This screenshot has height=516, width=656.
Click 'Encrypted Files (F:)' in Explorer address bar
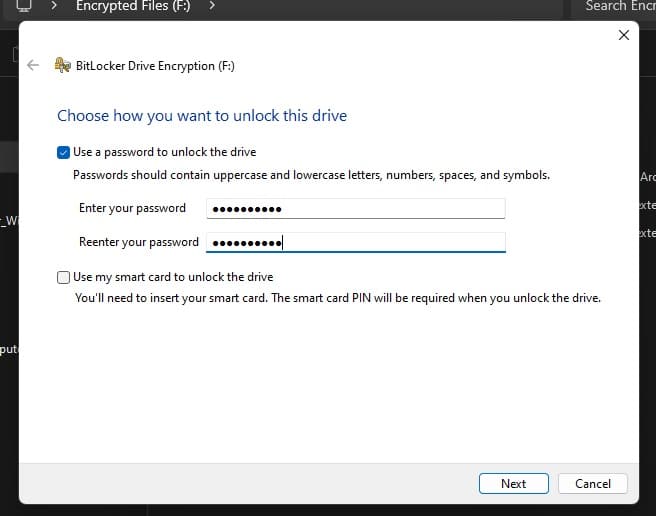pyautogui.click(x=133, y=6)
